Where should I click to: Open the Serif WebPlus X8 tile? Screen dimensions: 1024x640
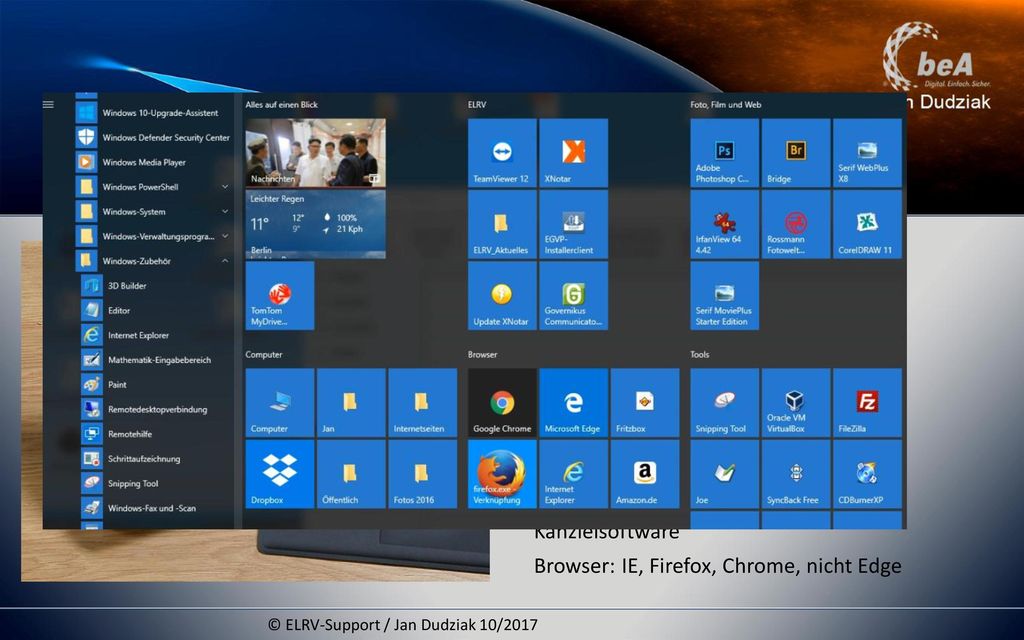tap(867, 153)
